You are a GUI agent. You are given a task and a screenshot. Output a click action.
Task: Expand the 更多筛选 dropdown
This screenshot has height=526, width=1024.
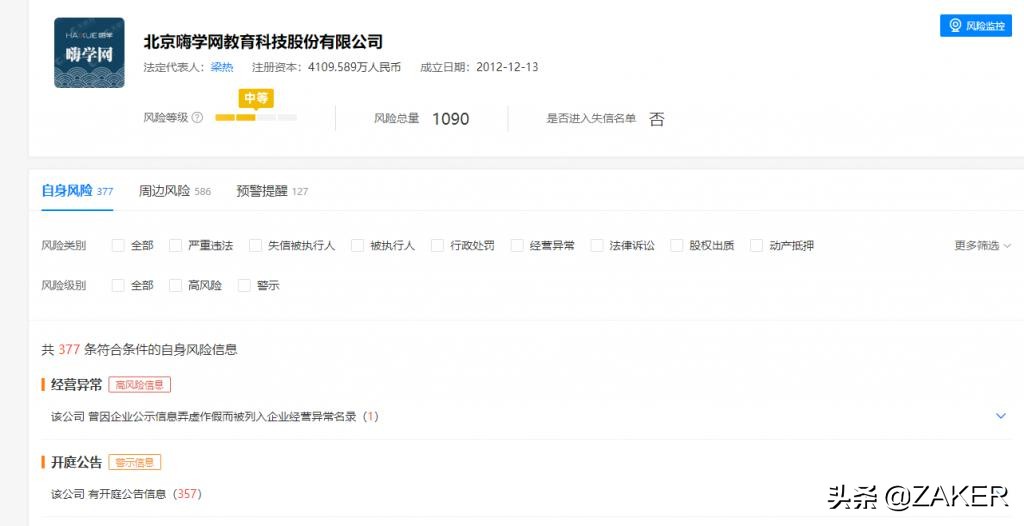(x=983, y=246)
